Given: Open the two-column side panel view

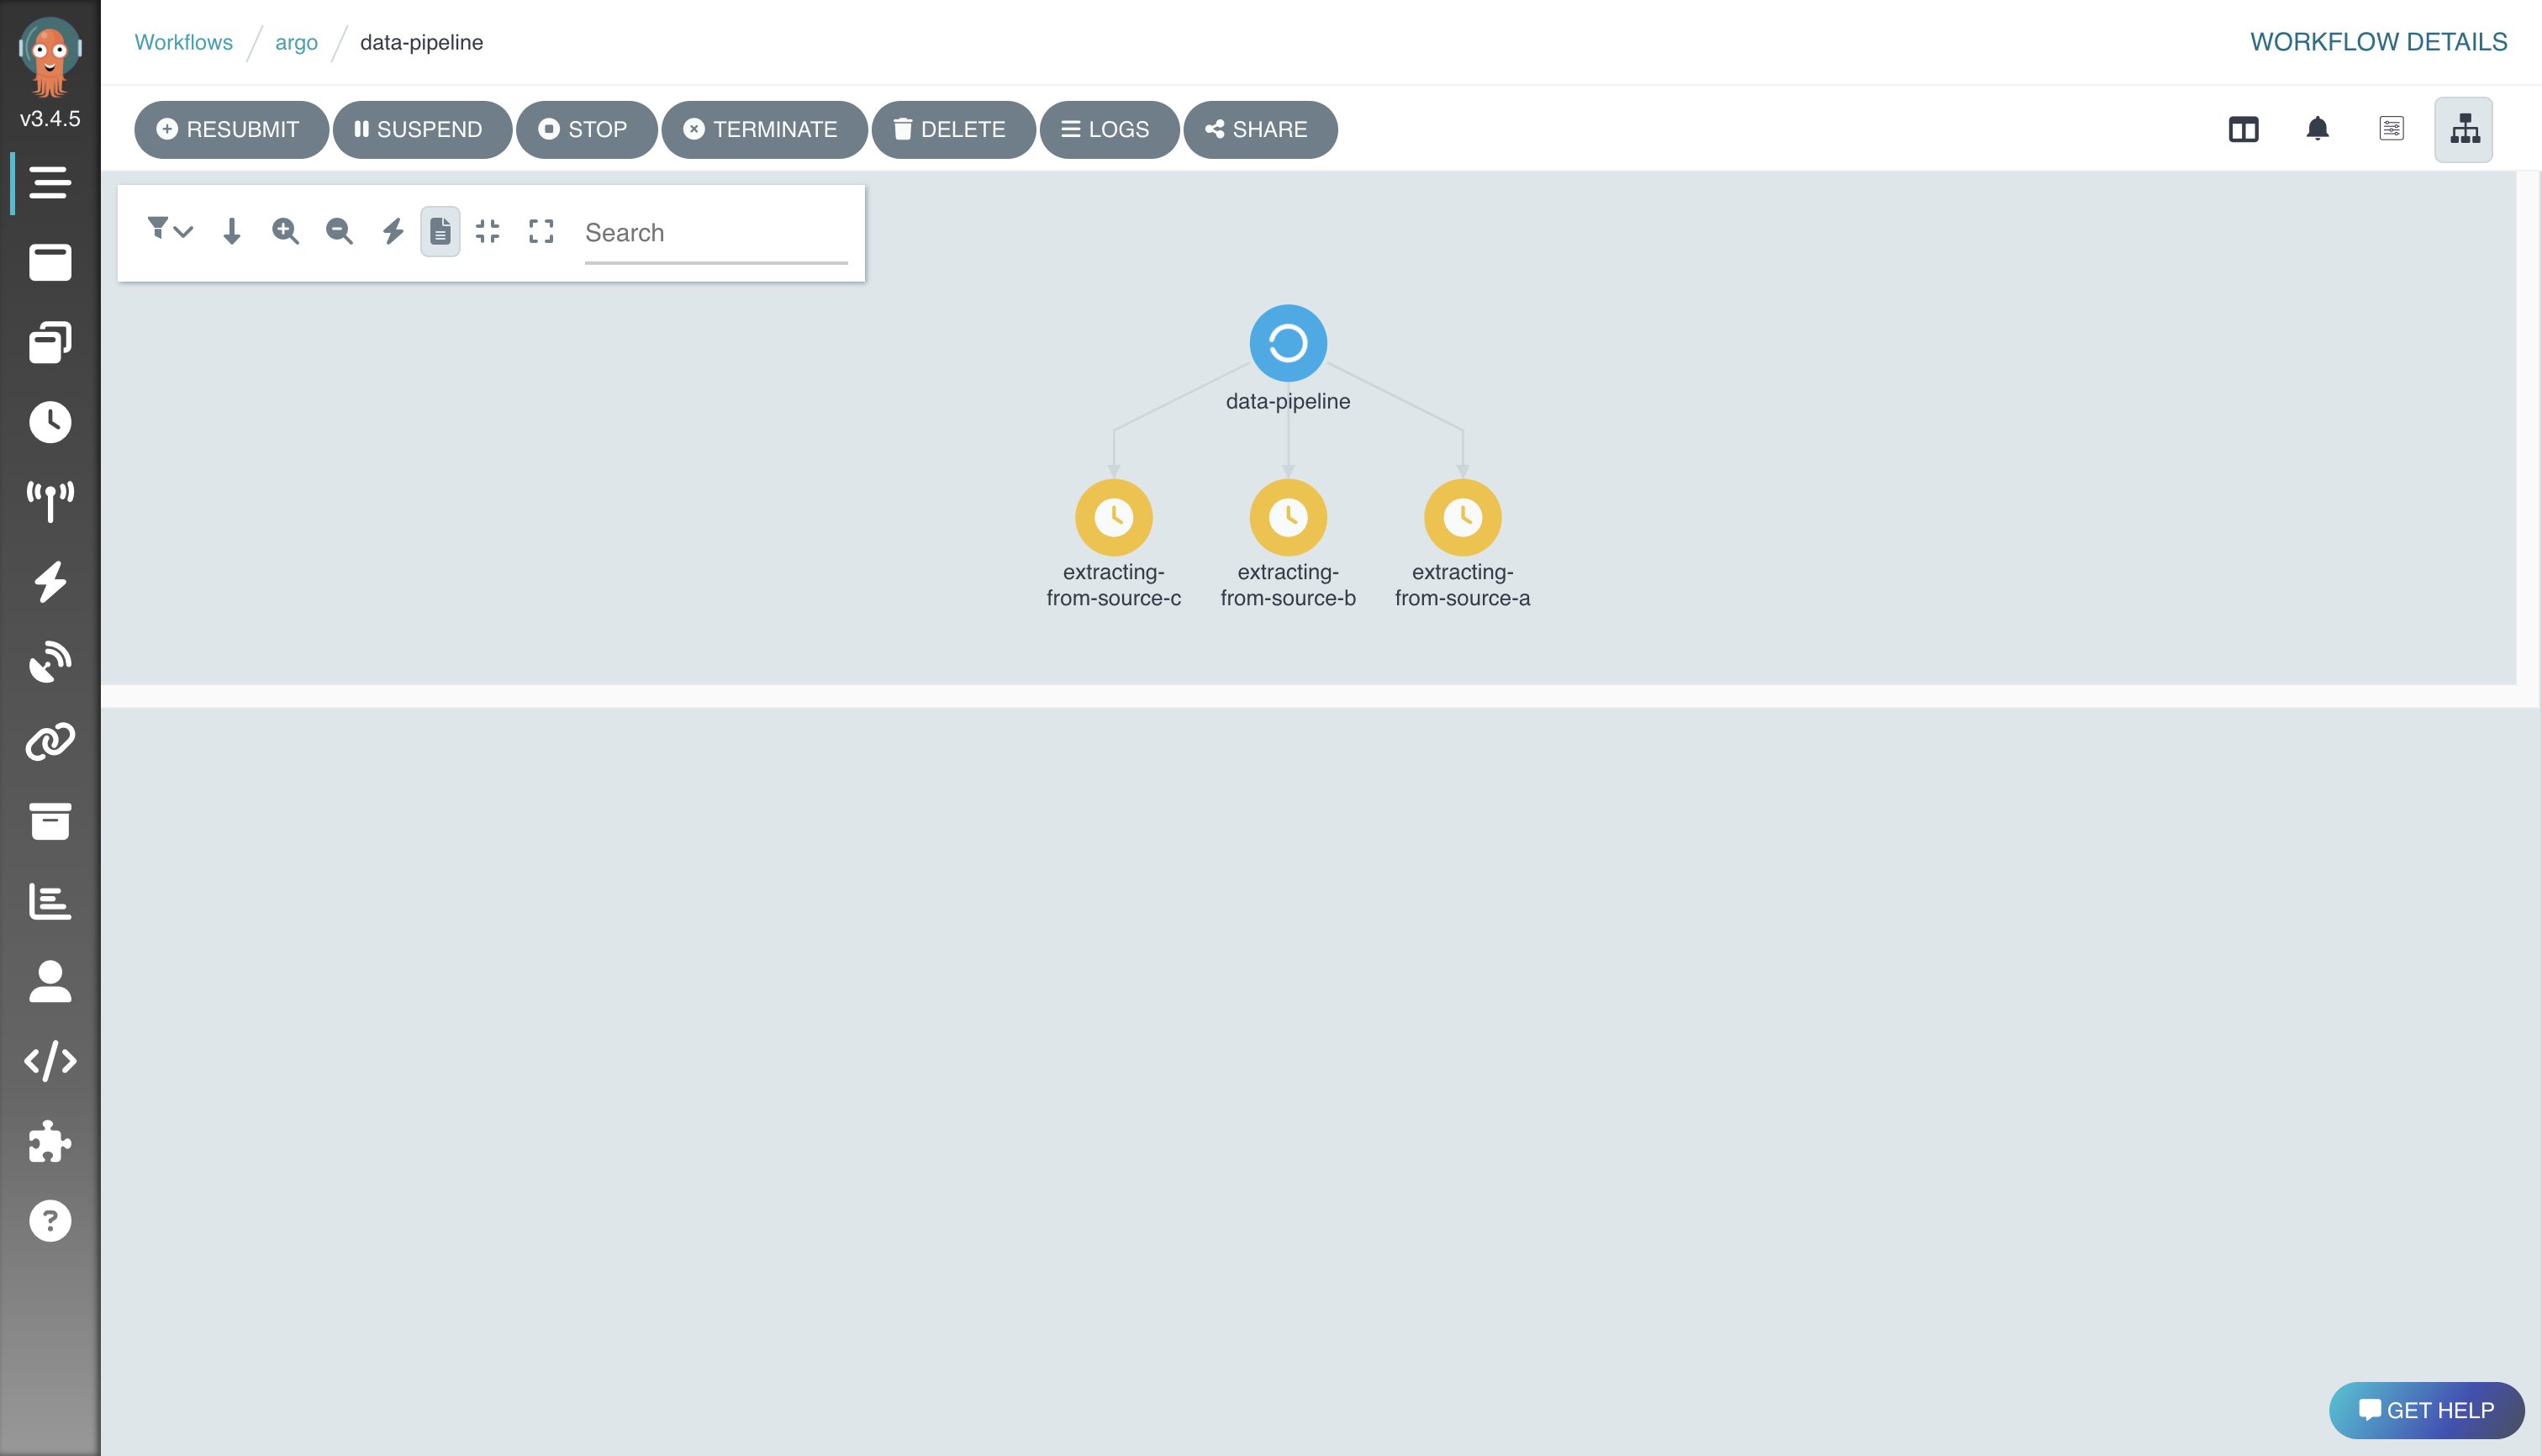Looking at the screenshot, I should pos(2243,129).
